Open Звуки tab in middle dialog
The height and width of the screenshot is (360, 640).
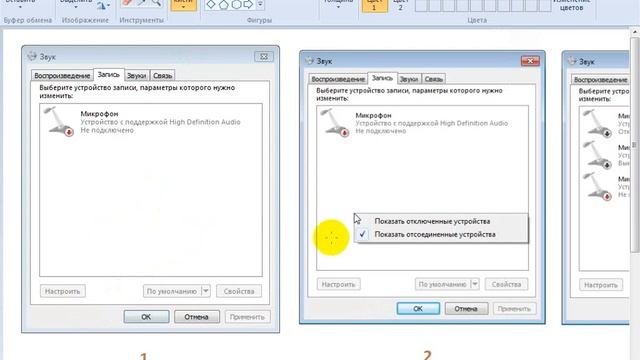[409, 79]
